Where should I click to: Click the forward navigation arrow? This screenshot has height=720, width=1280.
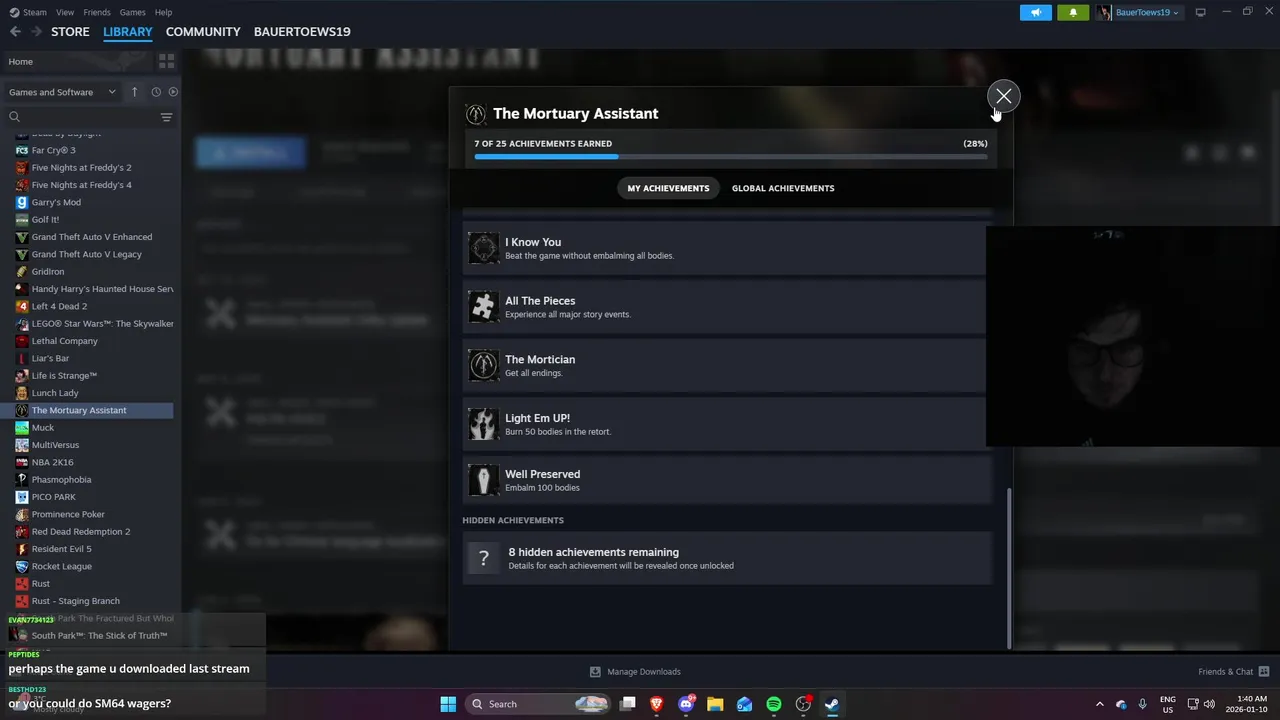coord(37,32)
